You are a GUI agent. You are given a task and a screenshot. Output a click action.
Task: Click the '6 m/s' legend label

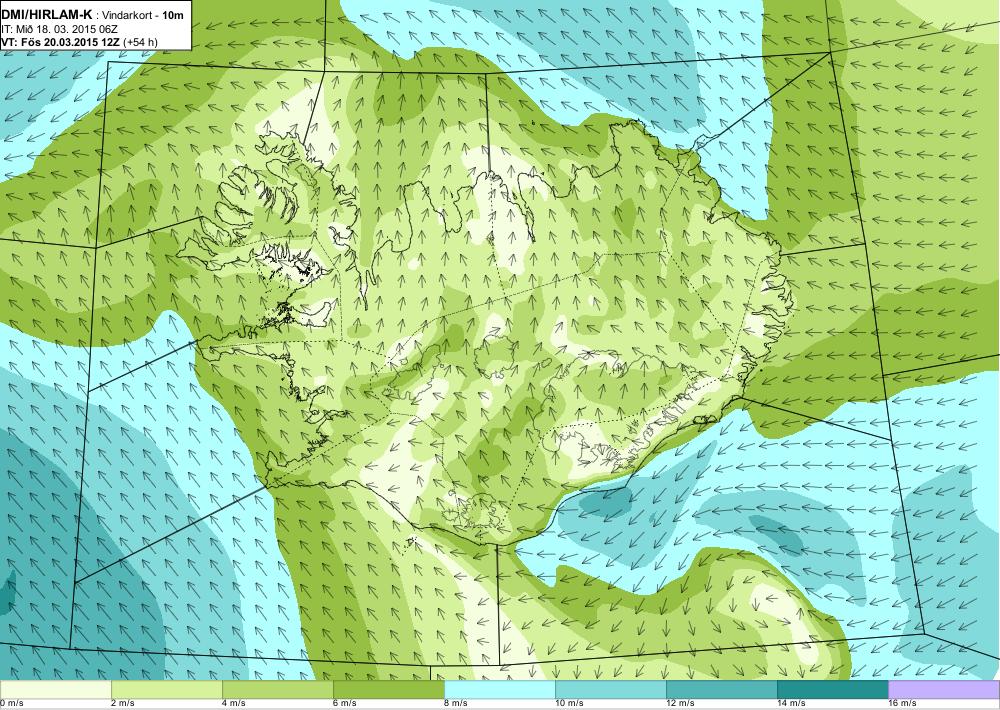point(345,704)
